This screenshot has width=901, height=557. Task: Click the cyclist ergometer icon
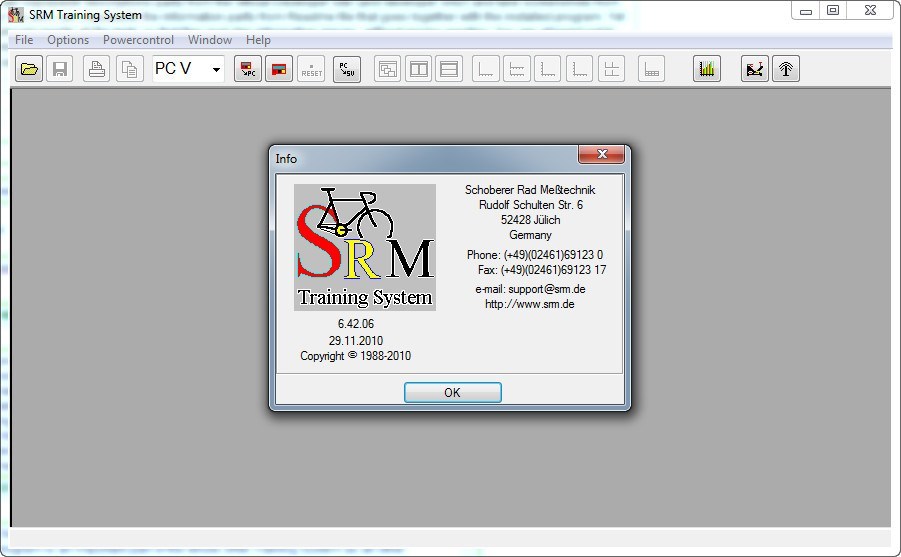755,70
